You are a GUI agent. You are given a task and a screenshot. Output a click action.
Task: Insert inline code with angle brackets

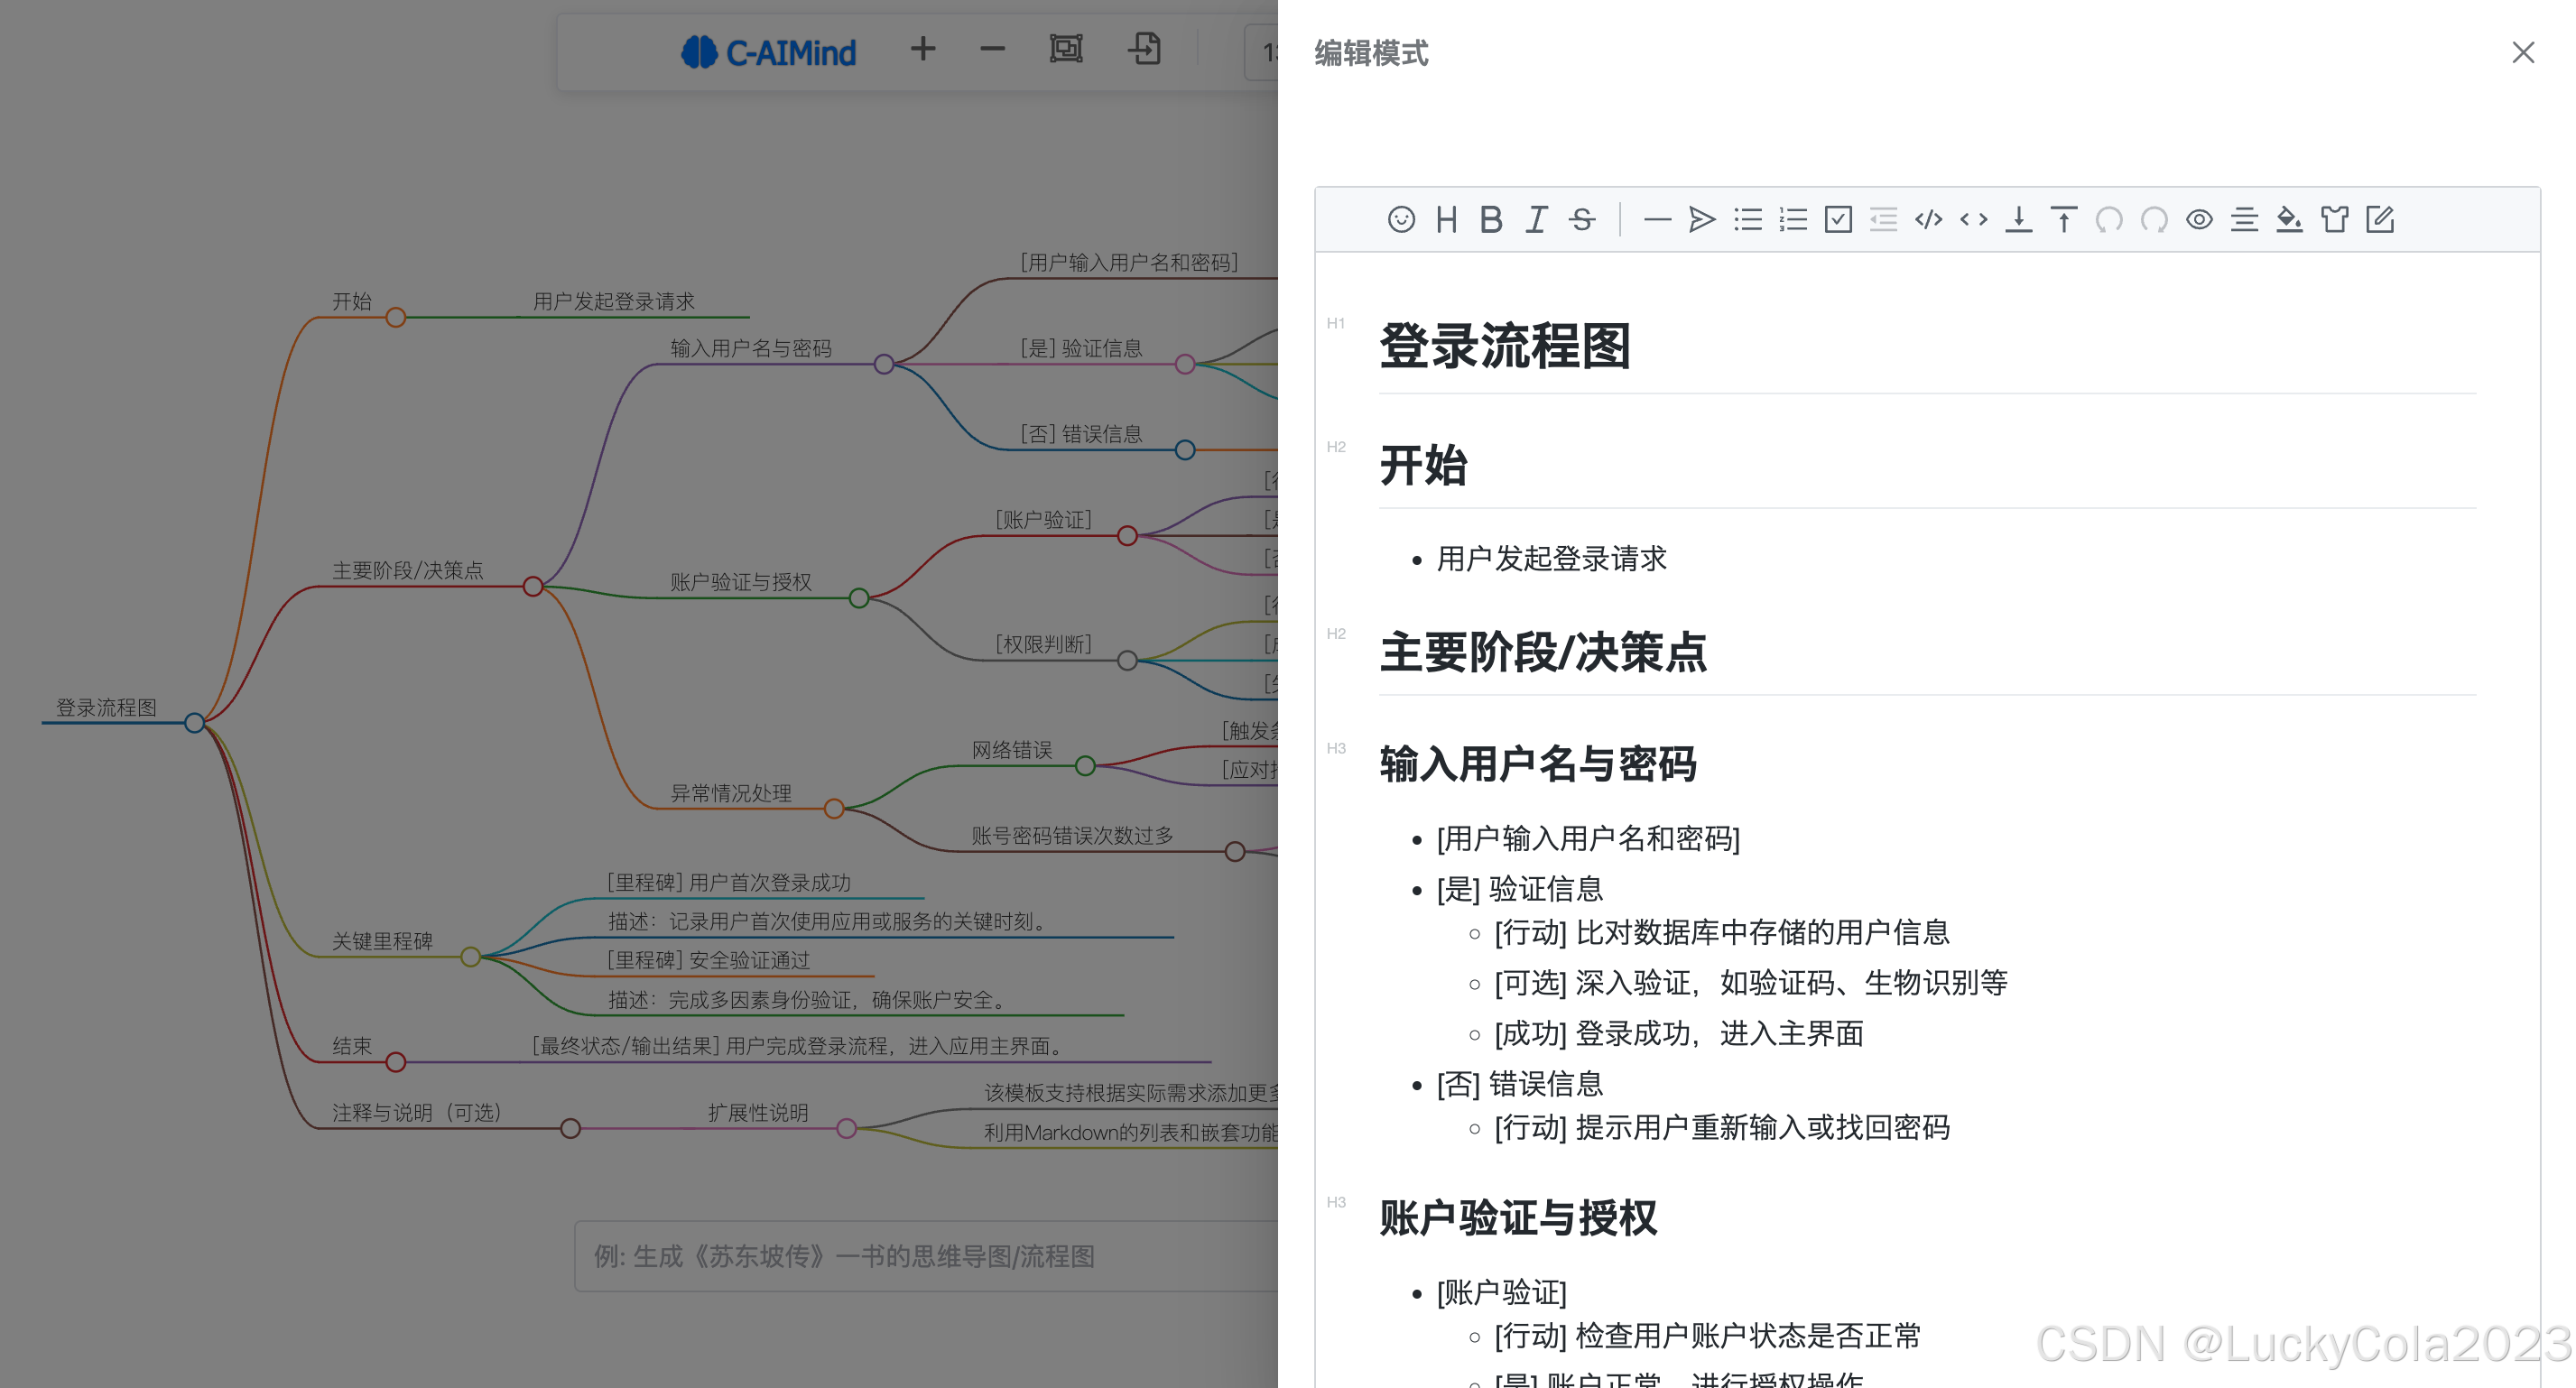point(1973,219)
